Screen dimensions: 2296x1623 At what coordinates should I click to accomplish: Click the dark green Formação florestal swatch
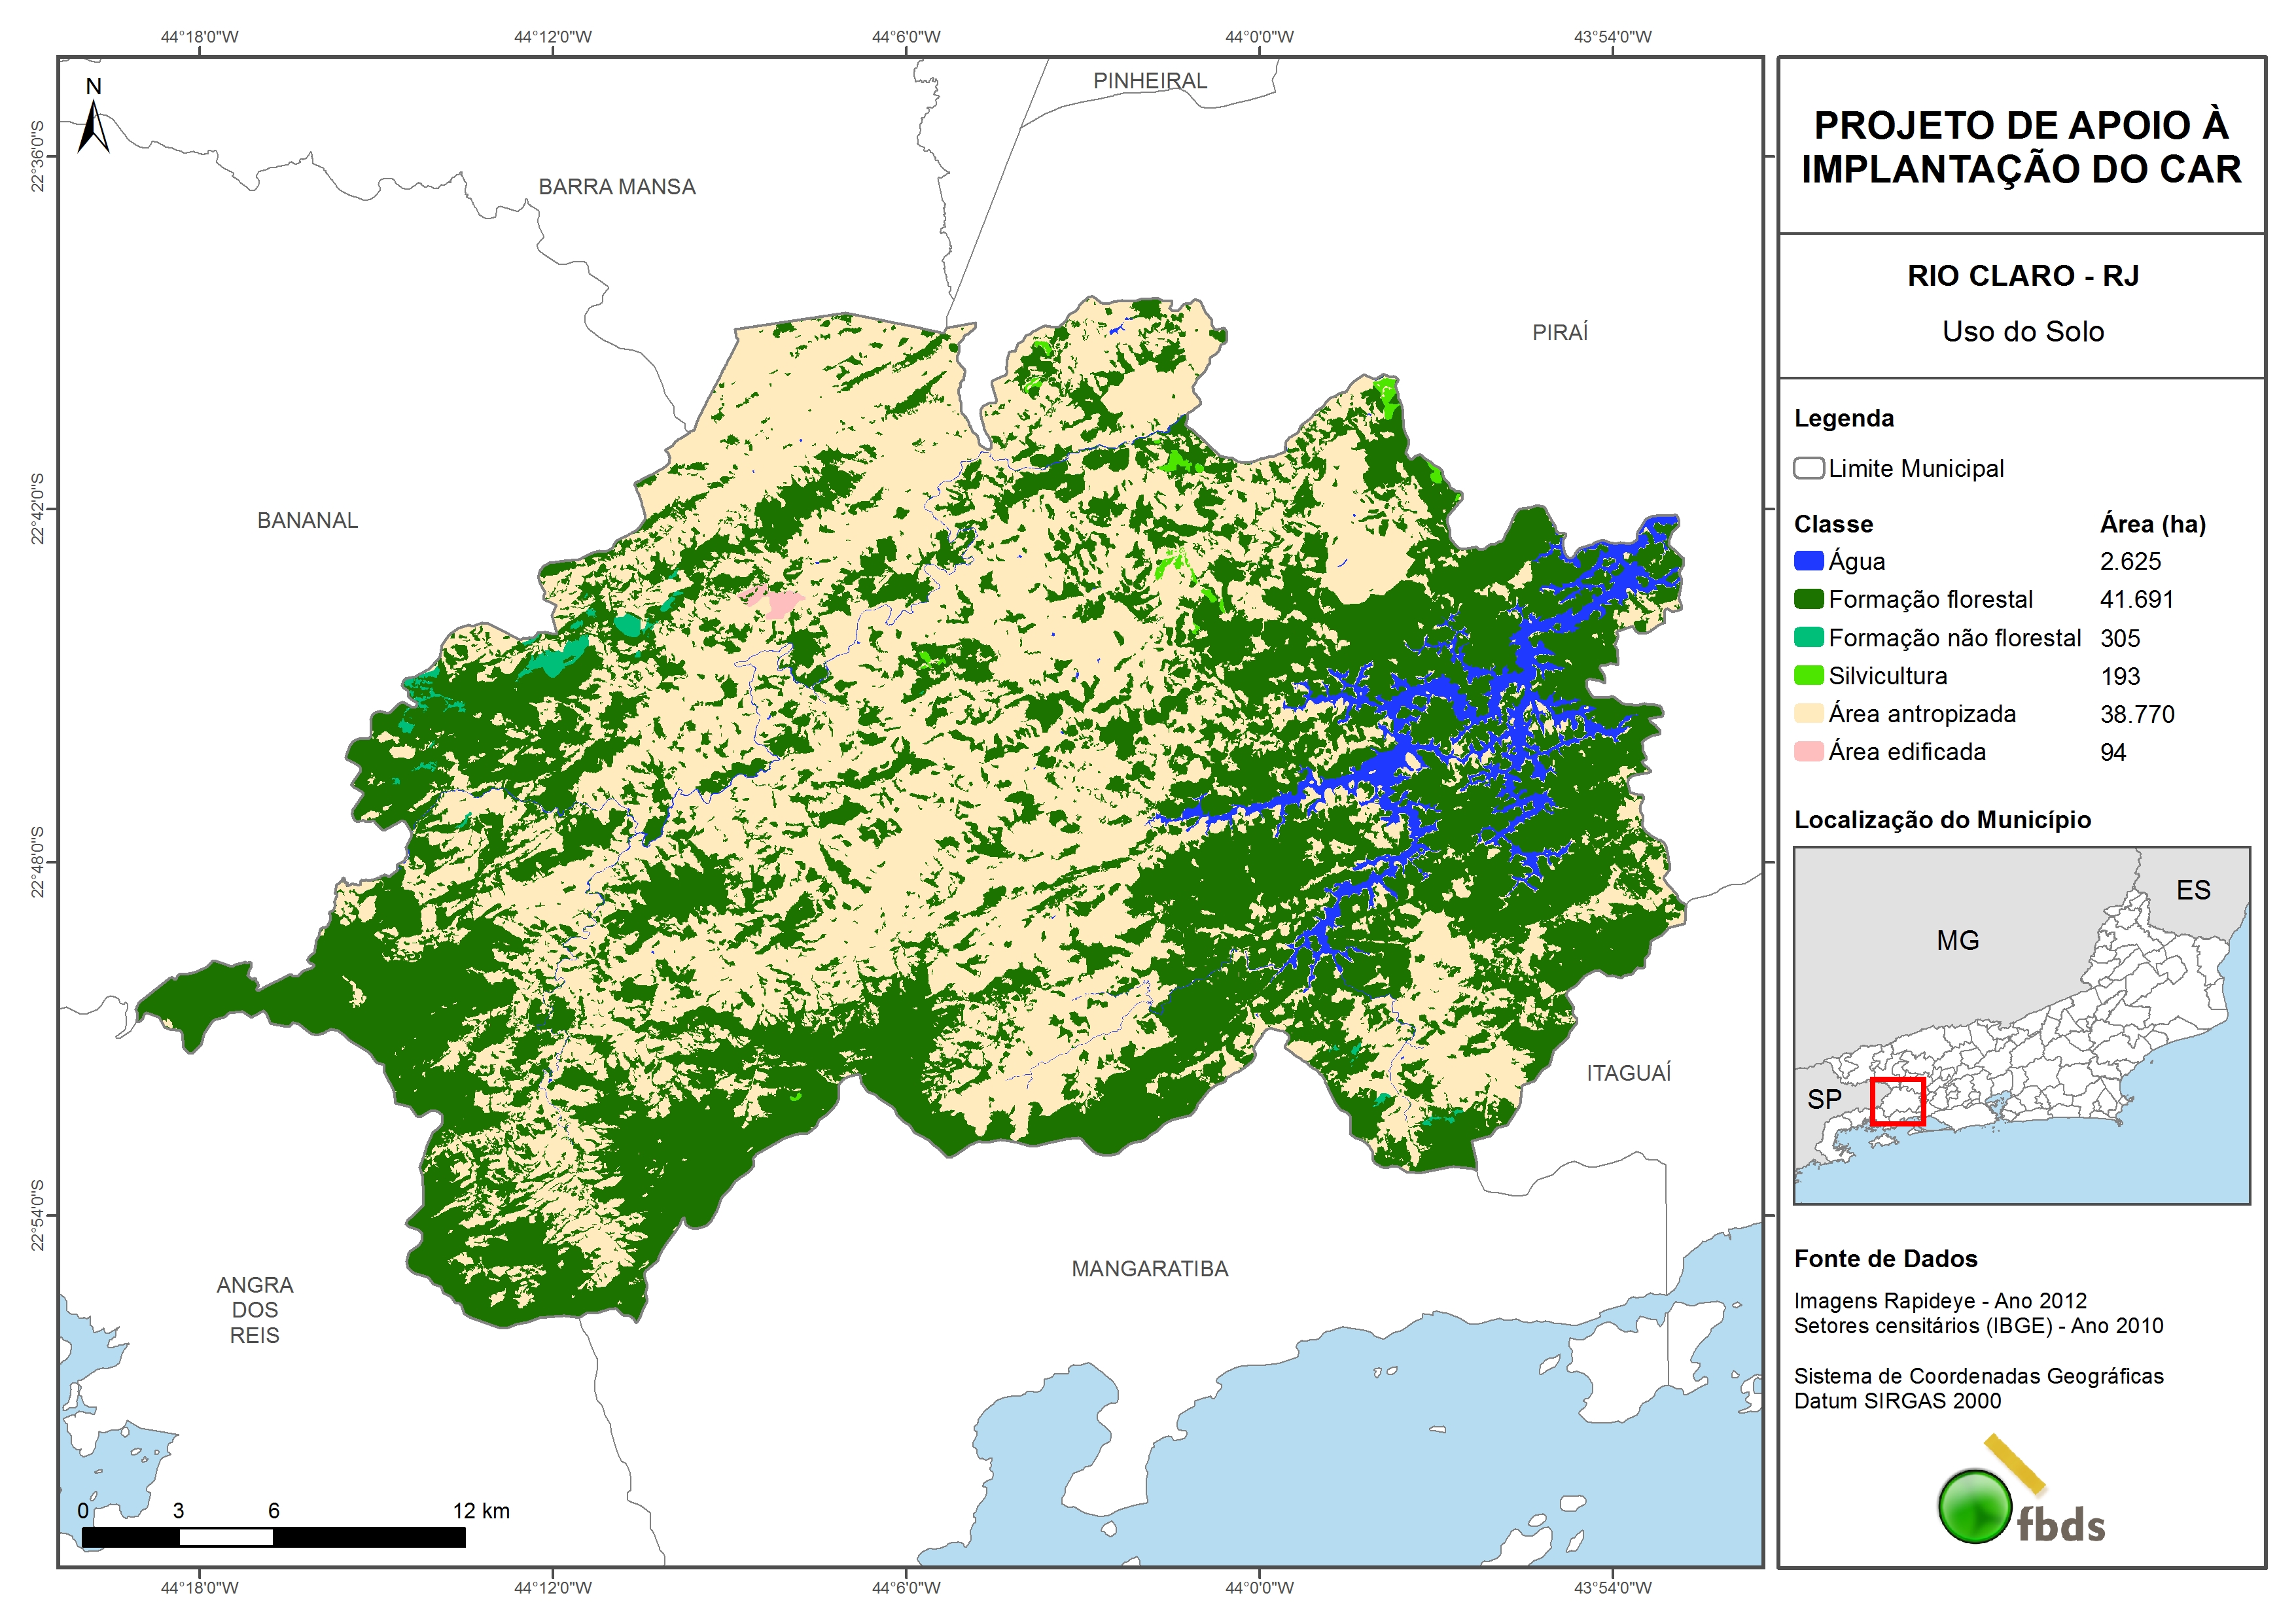tap(1808, 599)
